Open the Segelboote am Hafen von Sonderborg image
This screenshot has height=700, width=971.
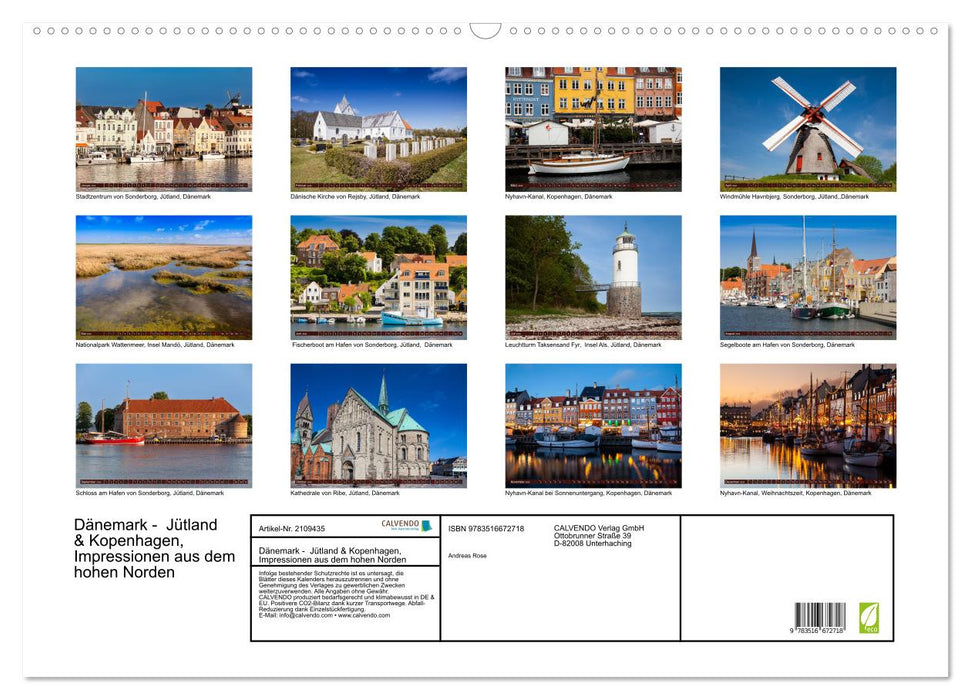807,275
